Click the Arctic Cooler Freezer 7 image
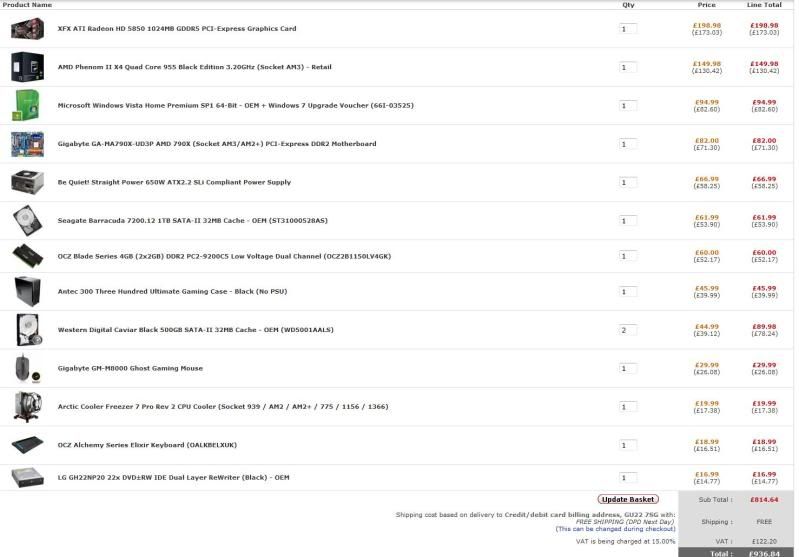The image size is (799, 557). 27,406
